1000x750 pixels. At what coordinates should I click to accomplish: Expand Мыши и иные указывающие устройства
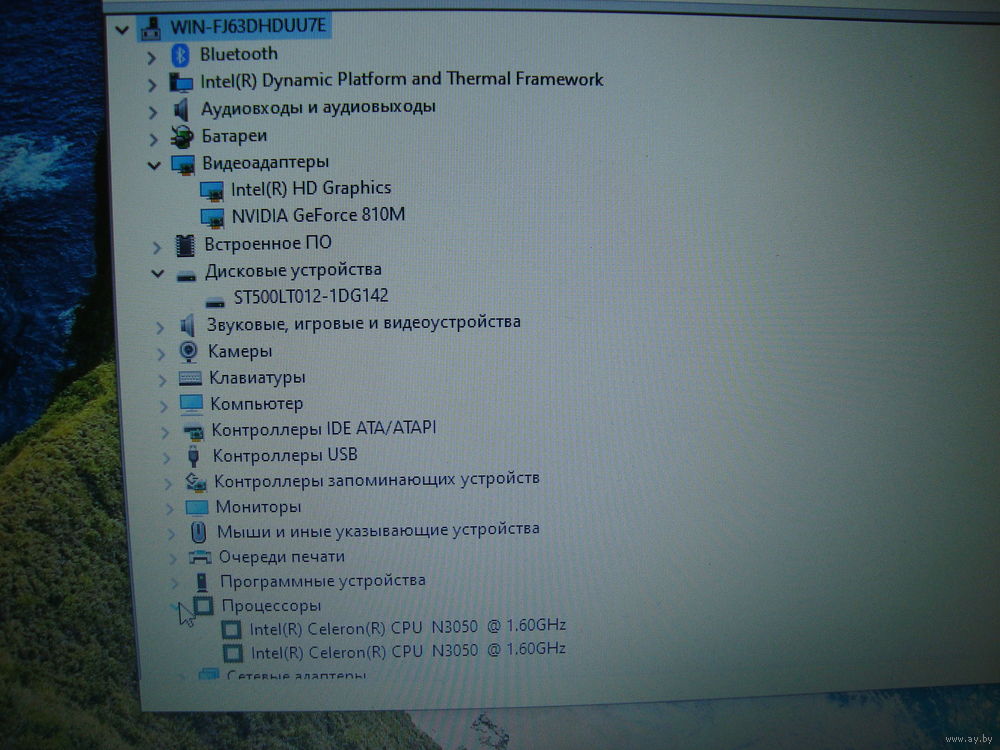pos(172,534)
